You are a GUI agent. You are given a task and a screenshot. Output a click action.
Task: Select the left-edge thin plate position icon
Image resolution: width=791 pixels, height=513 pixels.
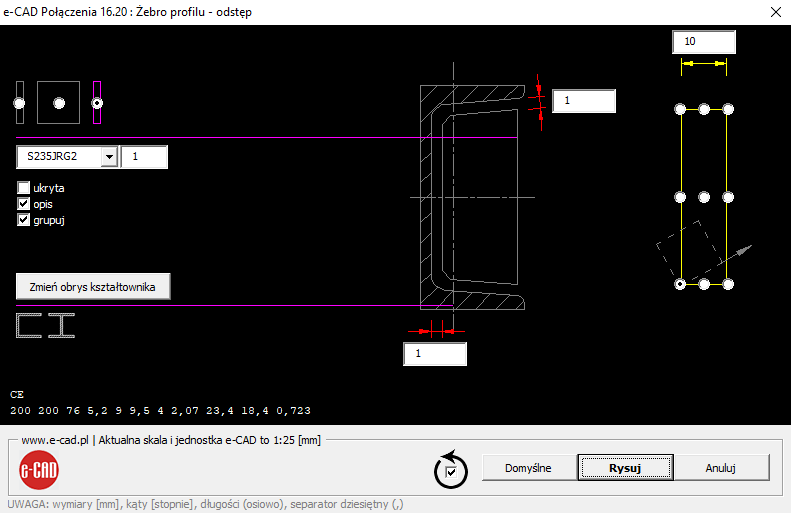click(20, 102)
